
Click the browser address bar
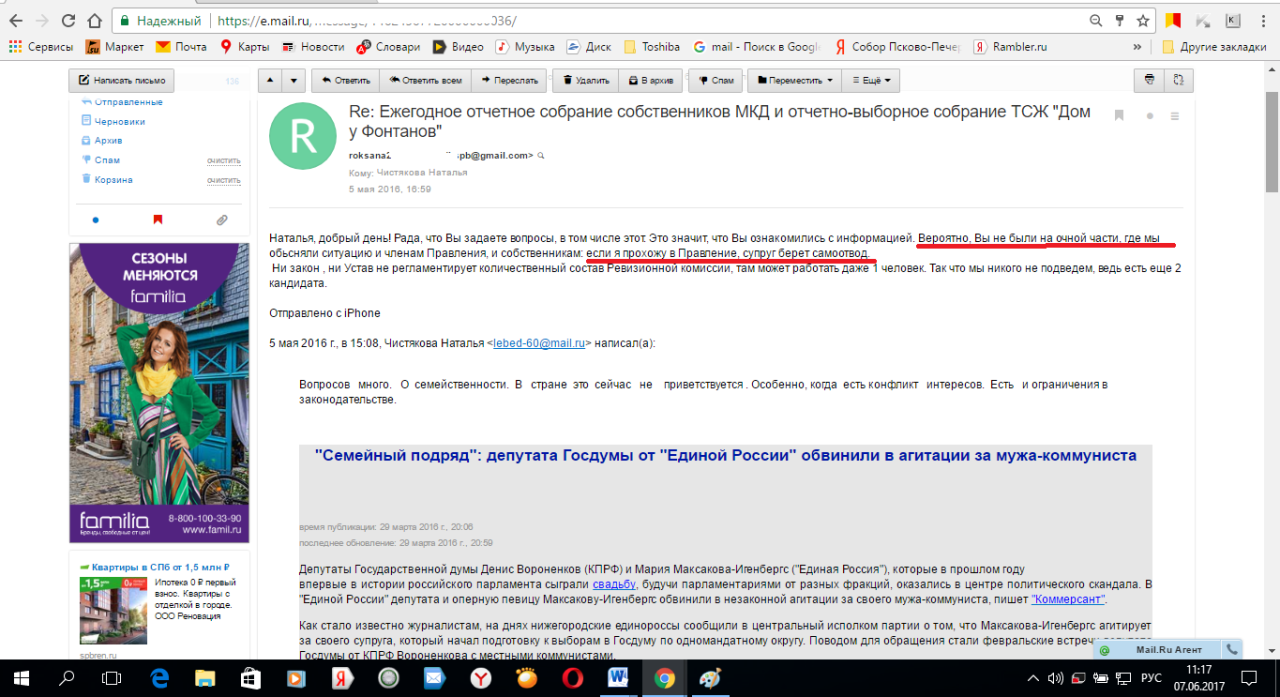pyautogui.click(x=600, y=20)
